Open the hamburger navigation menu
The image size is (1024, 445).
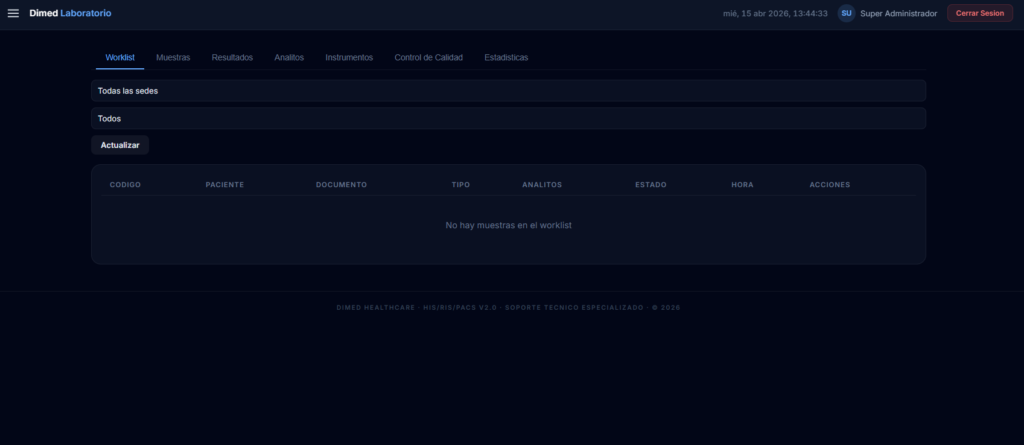click(13, 13)
